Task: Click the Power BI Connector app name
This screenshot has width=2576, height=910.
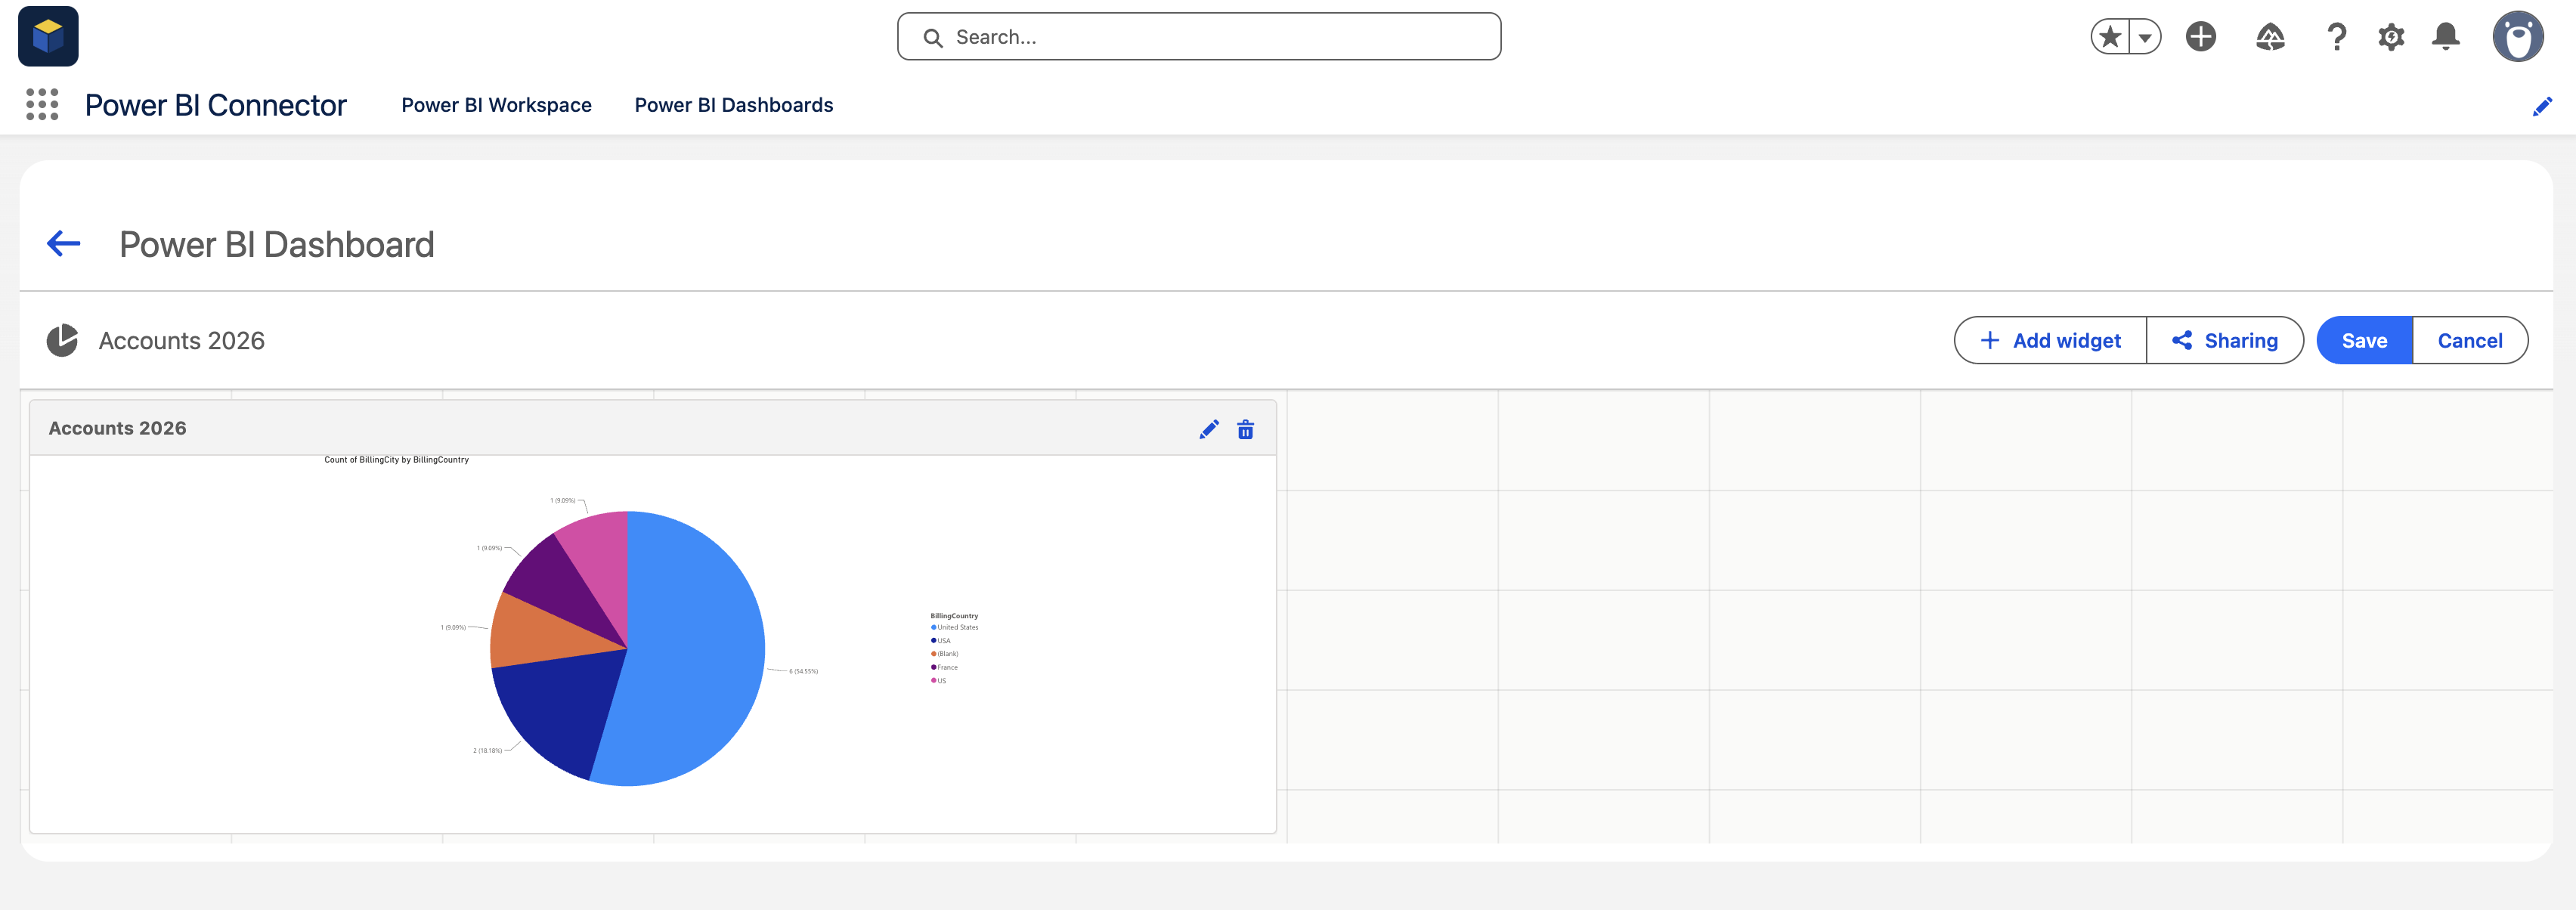Action: pos(215,105)
